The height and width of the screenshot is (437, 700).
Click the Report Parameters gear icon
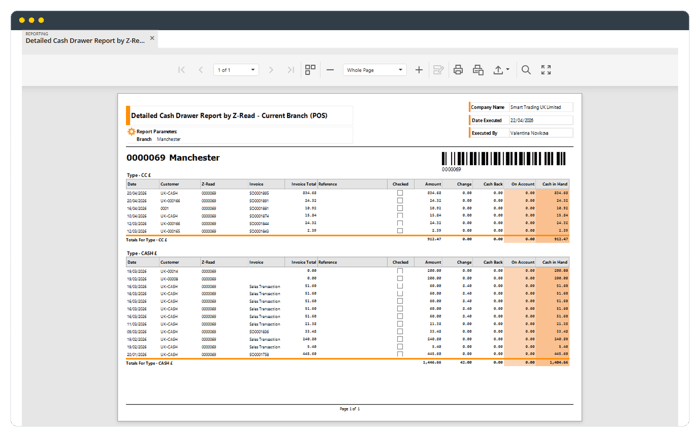pos(131,132)
